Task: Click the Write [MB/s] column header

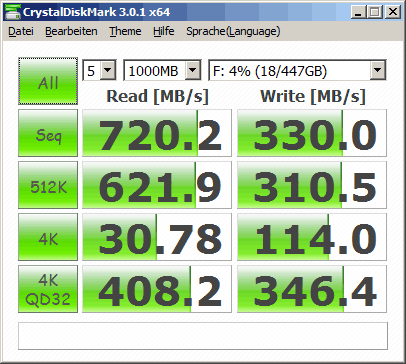Action: point(313,96)
